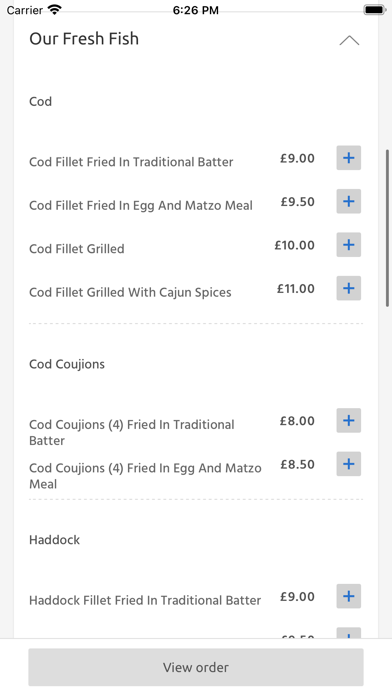Image resolution: width=392 pixels, height=696 pixels.
Task: Select the Cod category heading
Action: click(x=40, y=102)
